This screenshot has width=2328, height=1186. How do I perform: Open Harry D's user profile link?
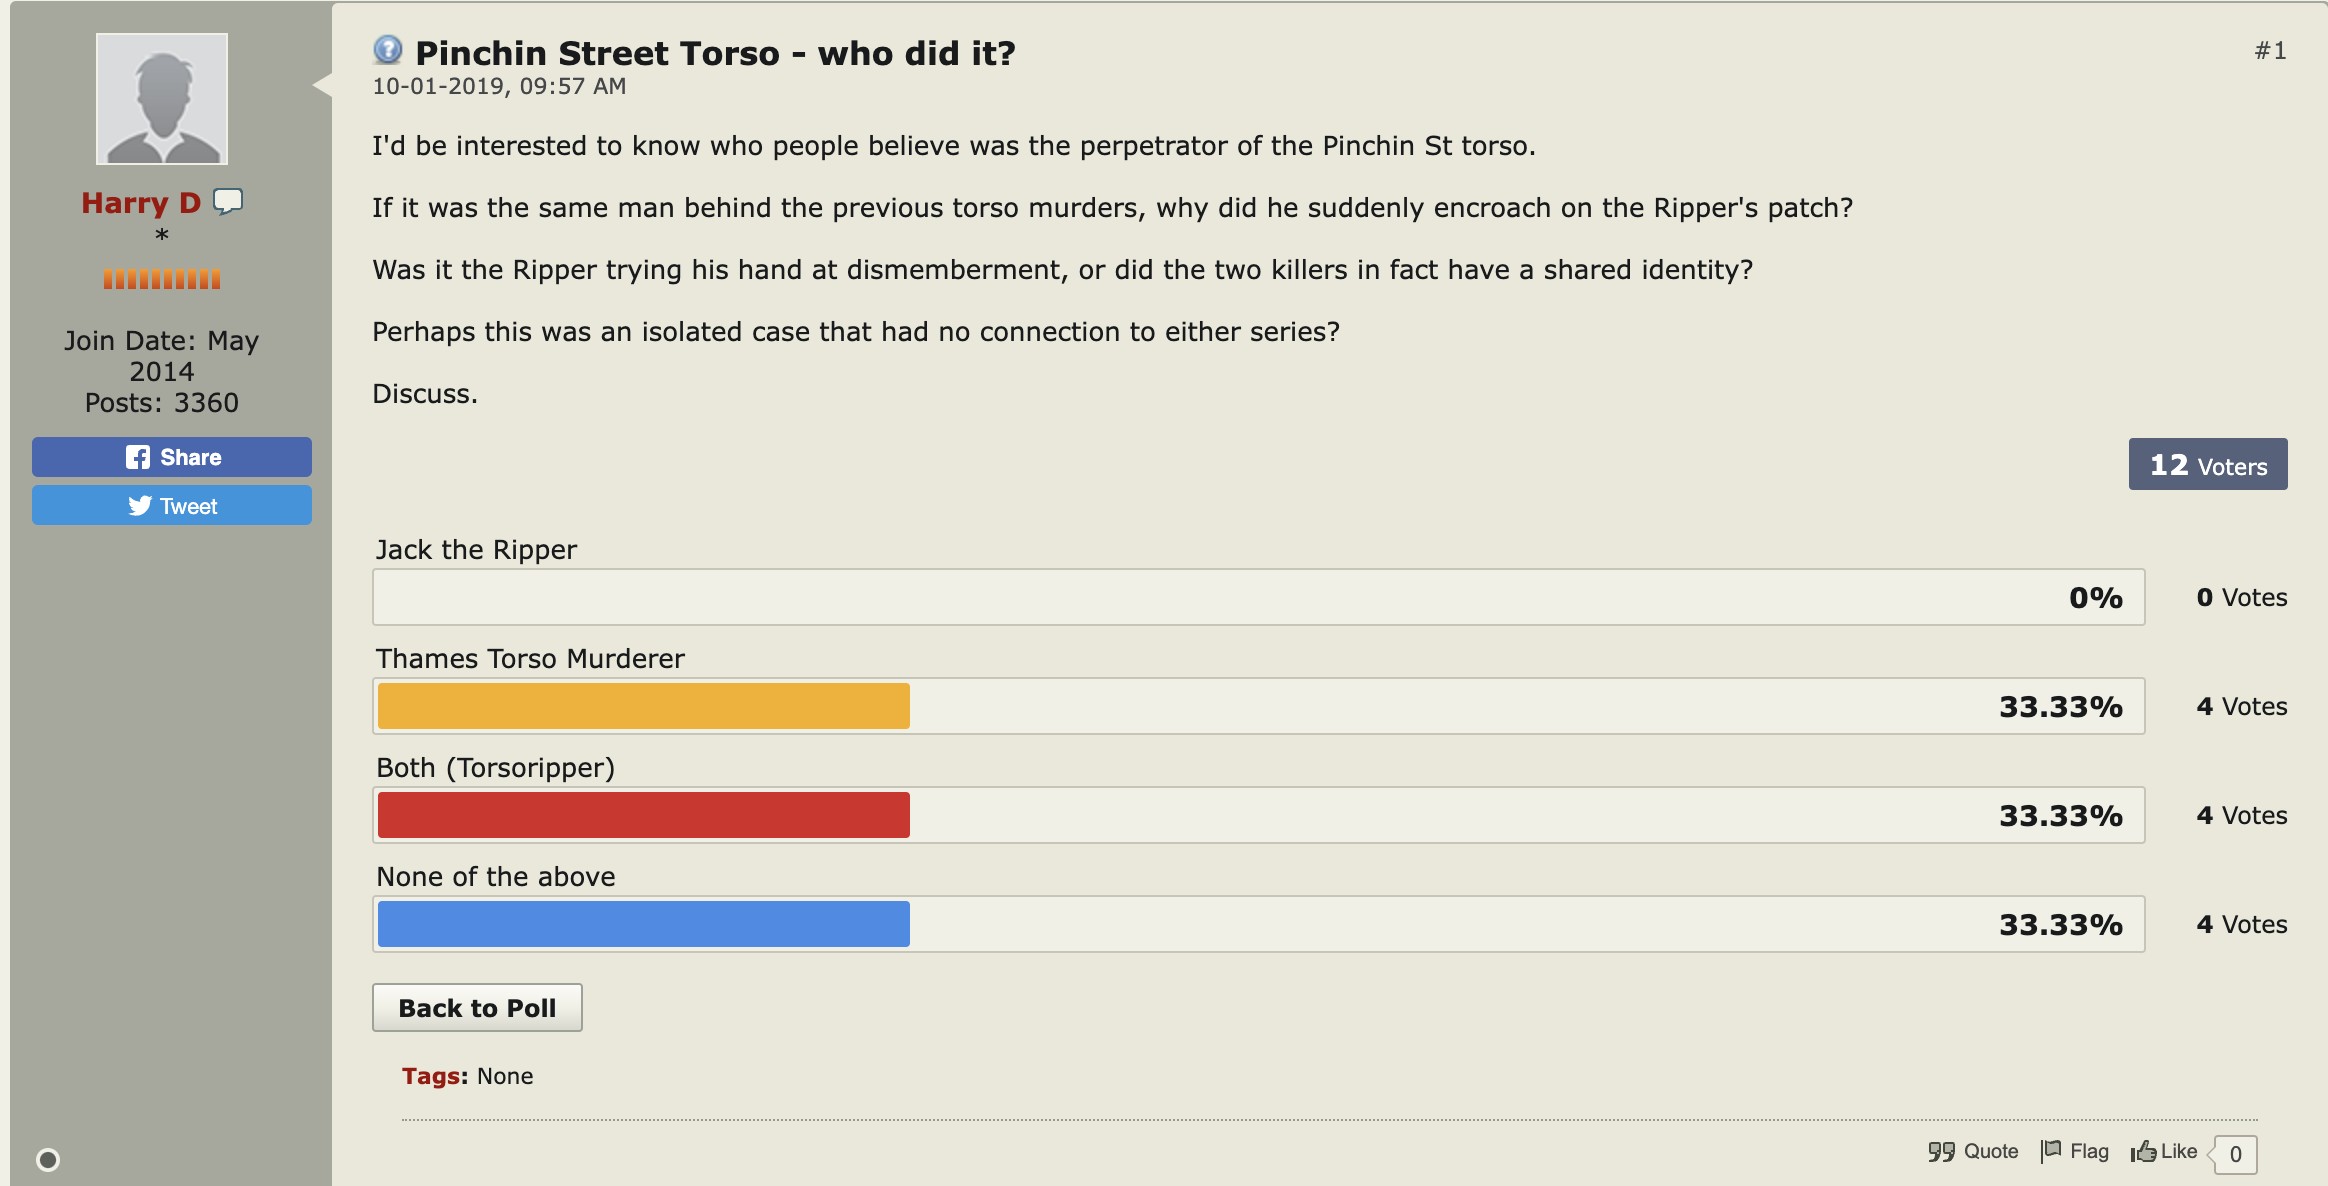tap(141, 203)
